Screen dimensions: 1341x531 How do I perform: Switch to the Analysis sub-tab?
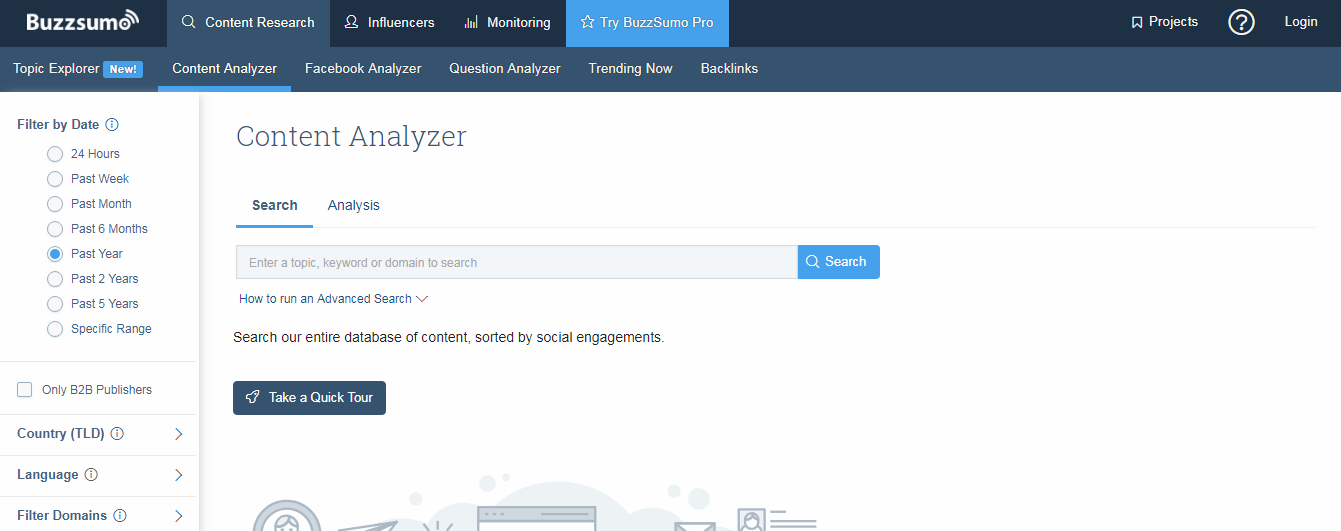click(x=354, y=205)
